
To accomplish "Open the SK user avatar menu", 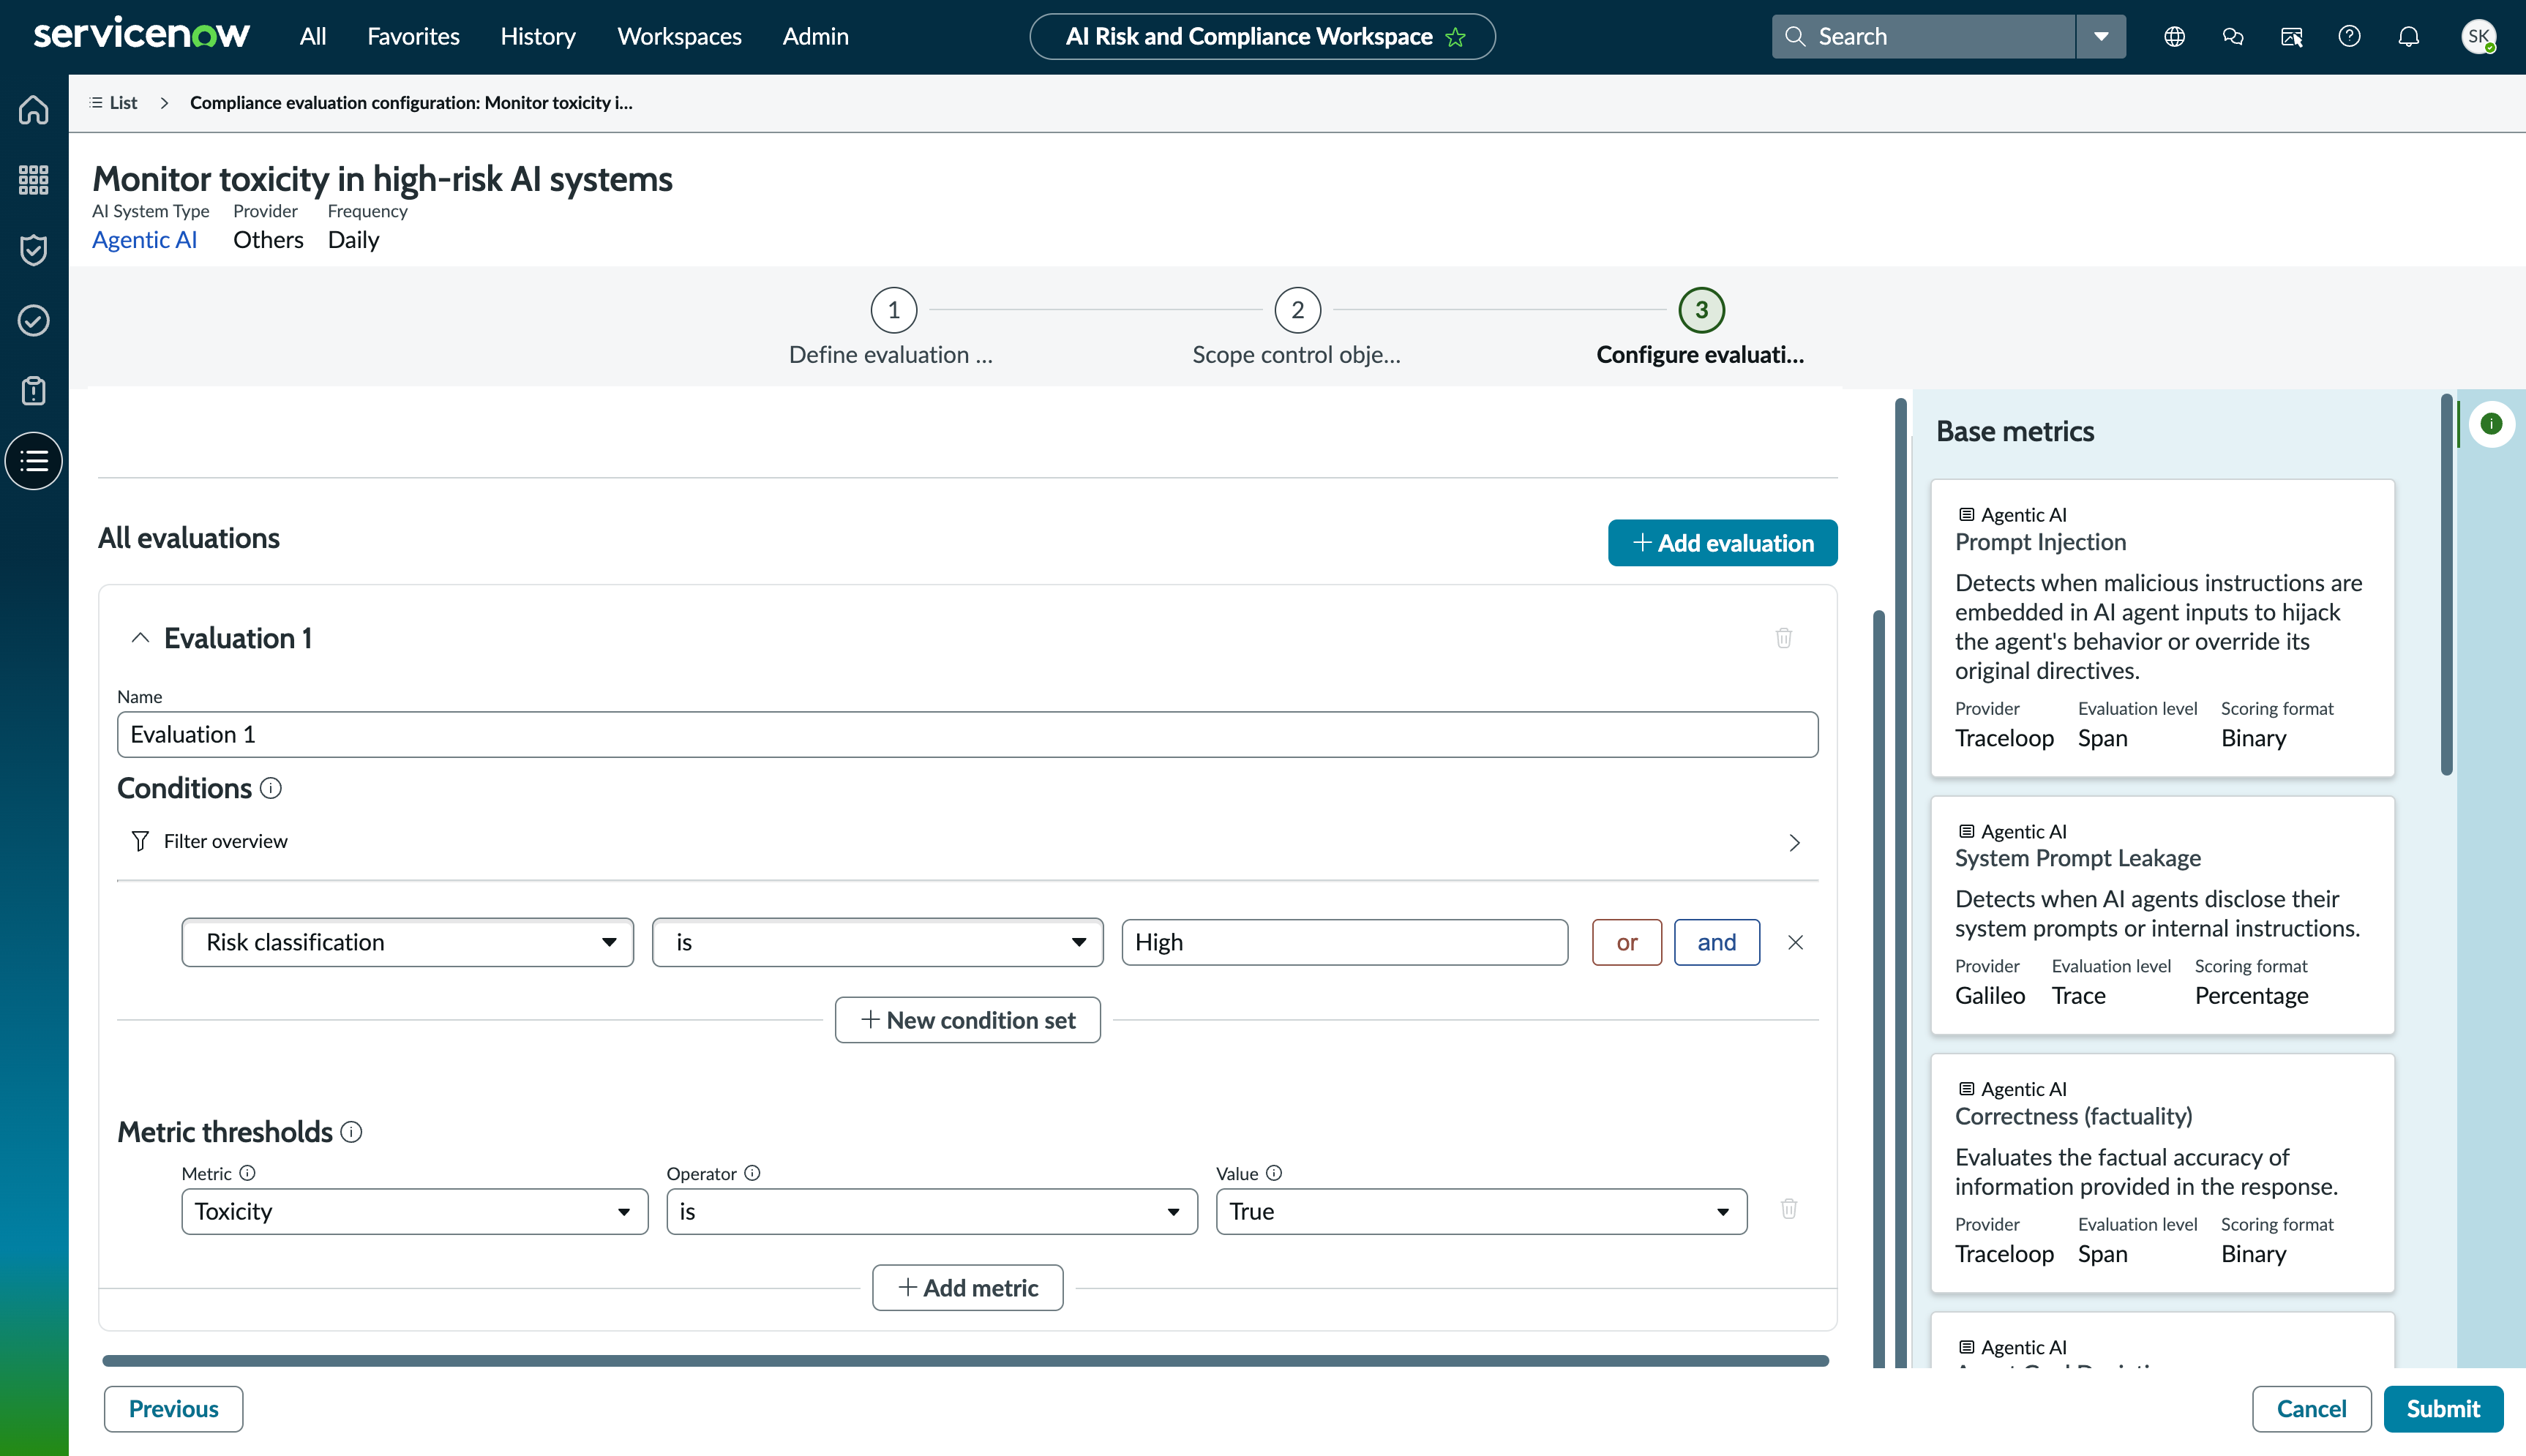I will [2479, 37].
